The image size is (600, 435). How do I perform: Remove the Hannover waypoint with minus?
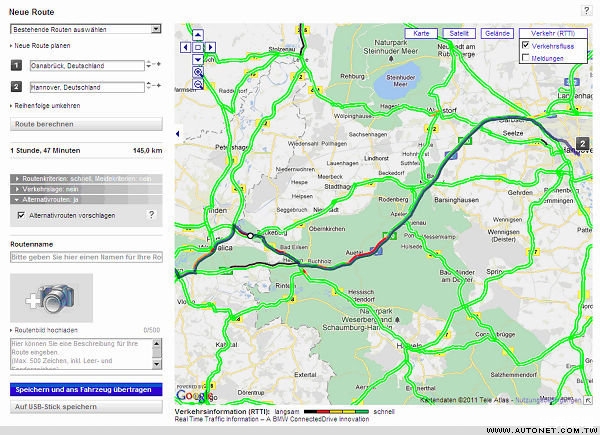click(154, 85)
